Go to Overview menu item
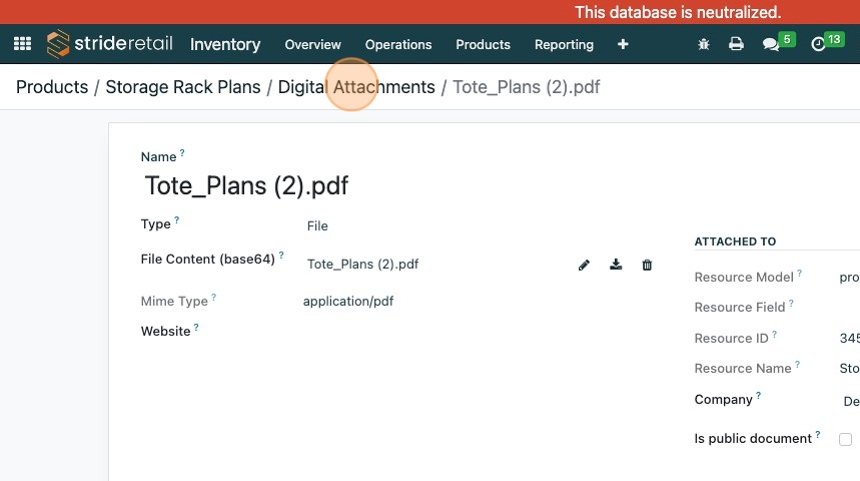 coord(313,44)
